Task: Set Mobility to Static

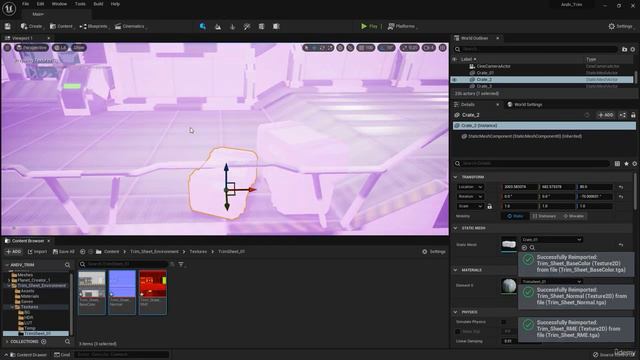Action: coord(515,216)
